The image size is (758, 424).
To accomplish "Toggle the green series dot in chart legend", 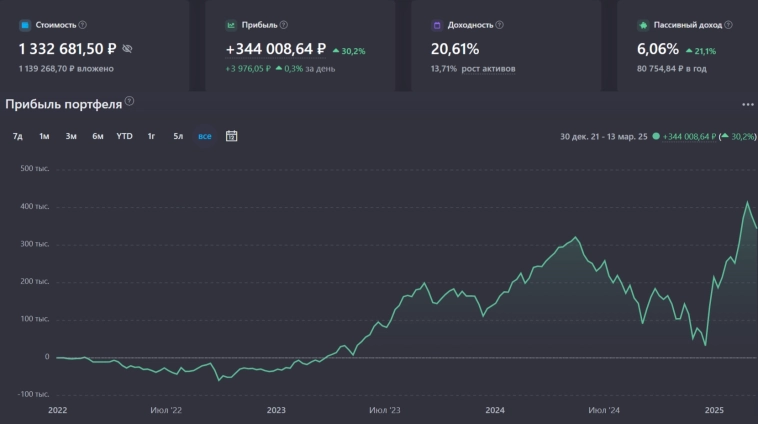I will [x=656, y=136].
